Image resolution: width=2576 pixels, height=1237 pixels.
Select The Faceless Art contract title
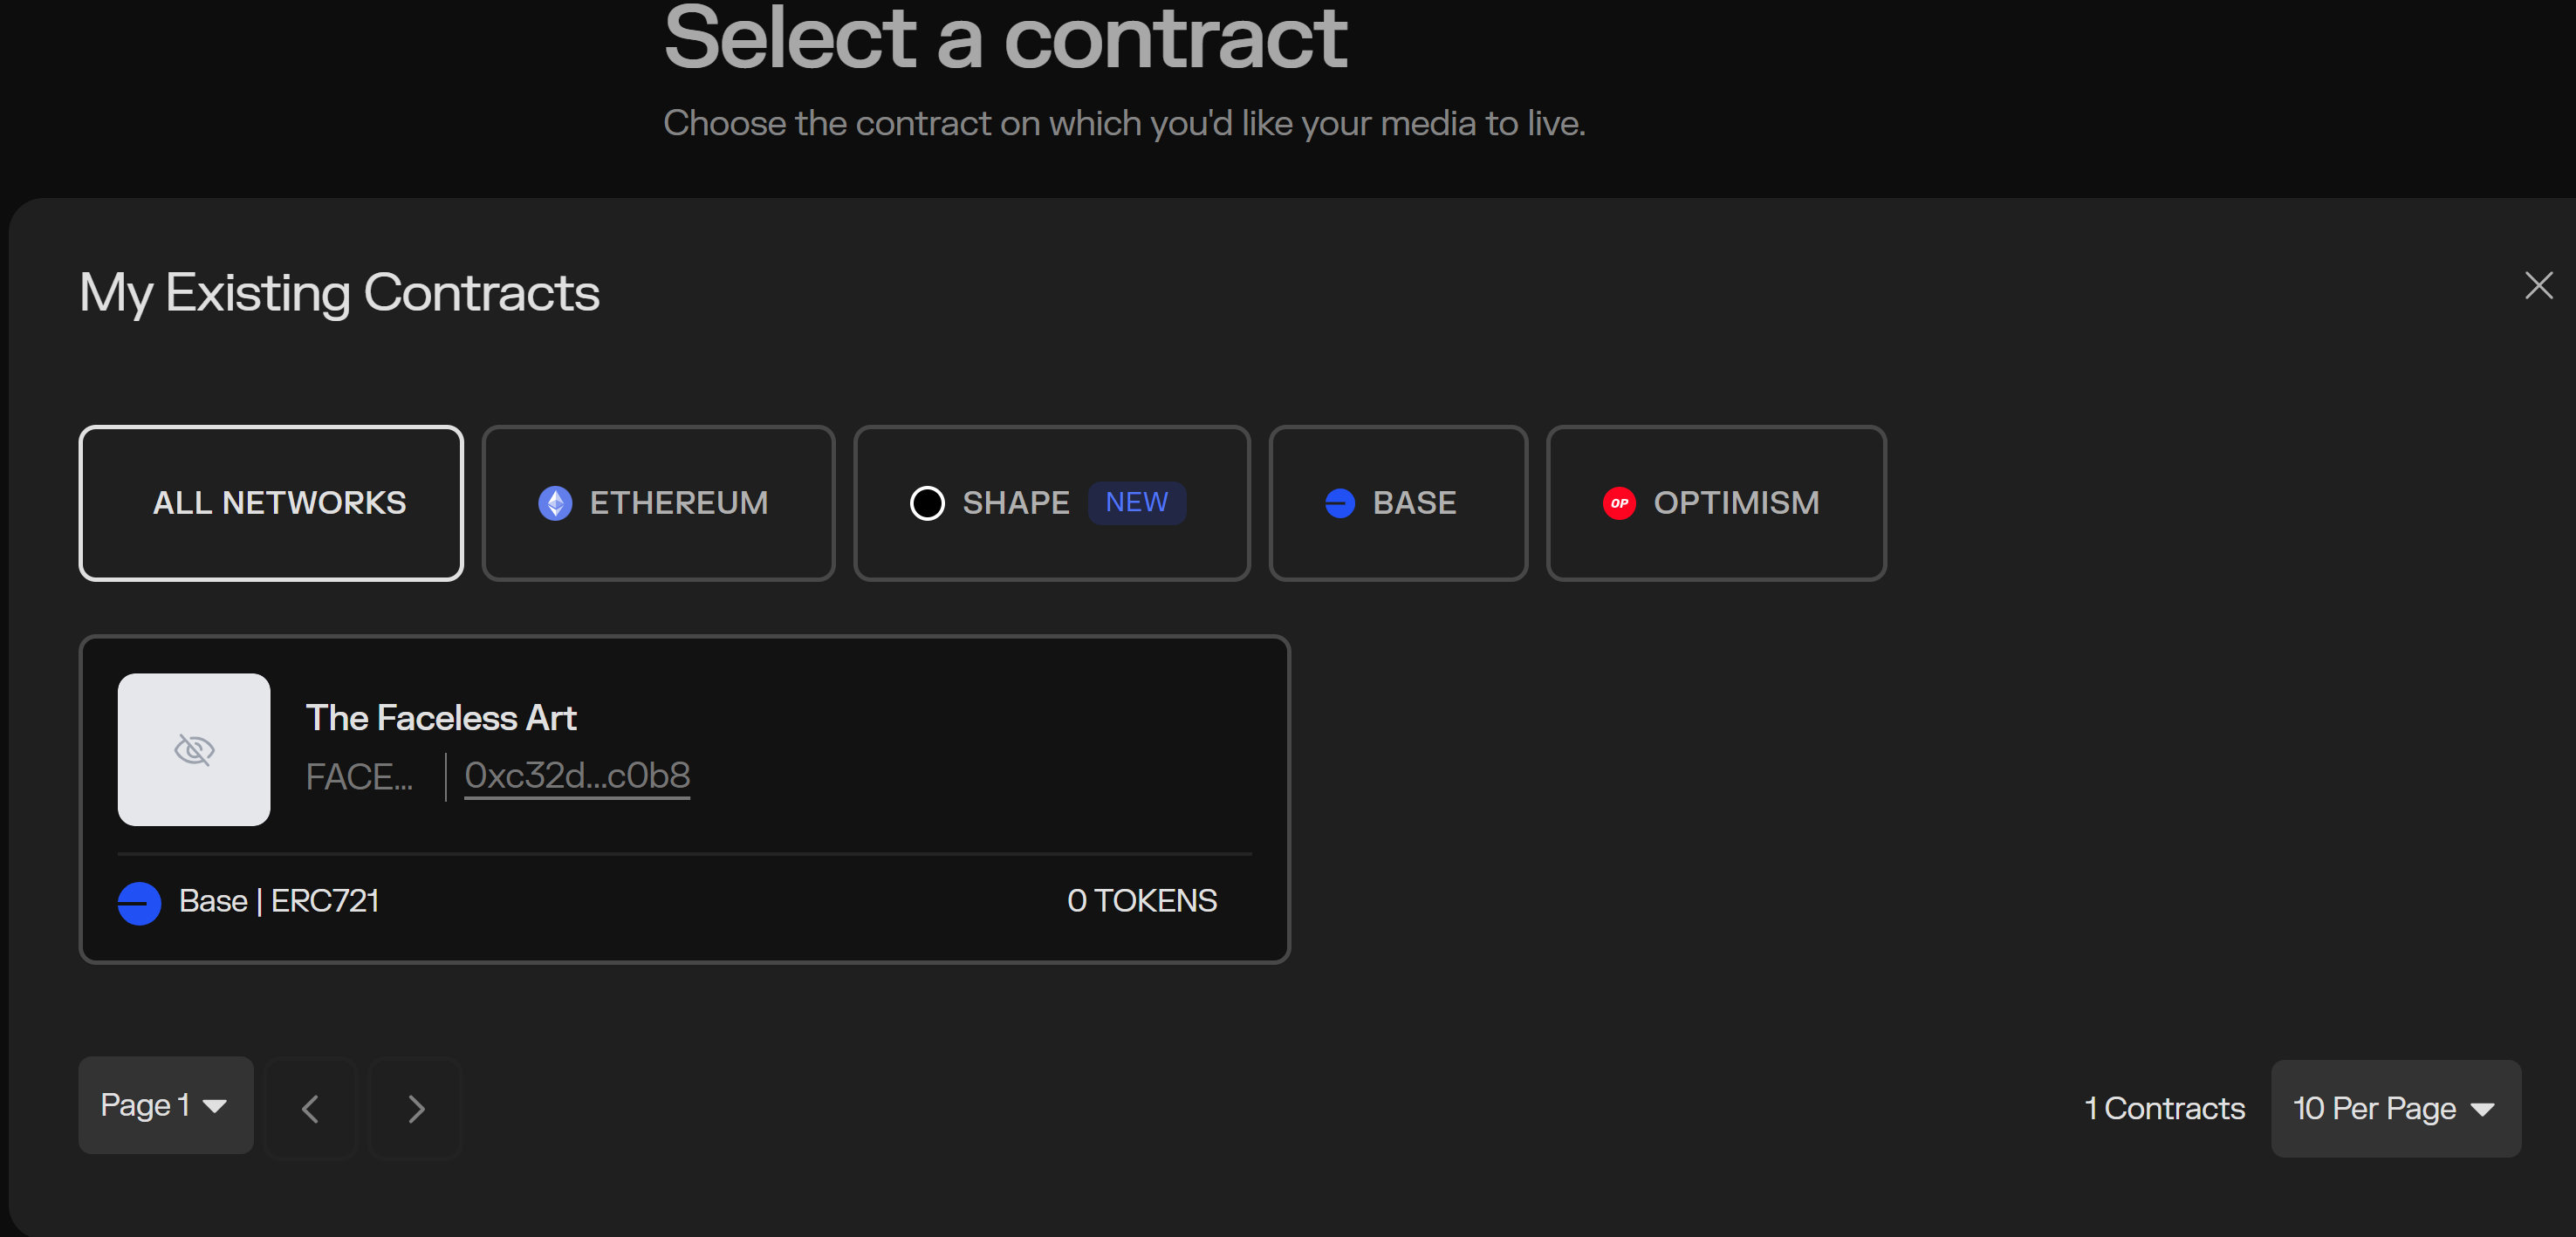[441, 718]
